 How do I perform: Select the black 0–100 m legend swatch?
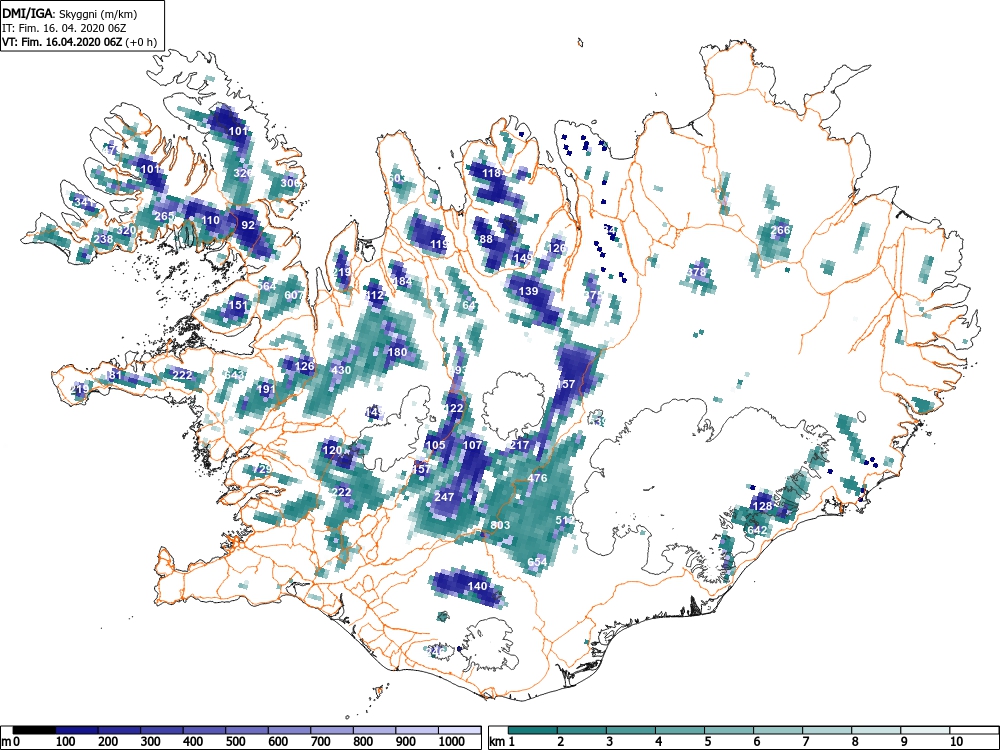34,730
